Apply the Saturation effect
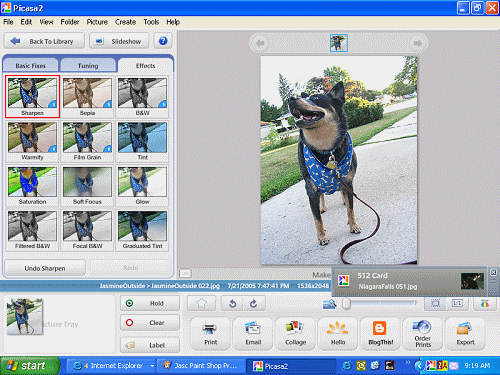Viewport: 500px width, 375px height. [x=32, y=185]
